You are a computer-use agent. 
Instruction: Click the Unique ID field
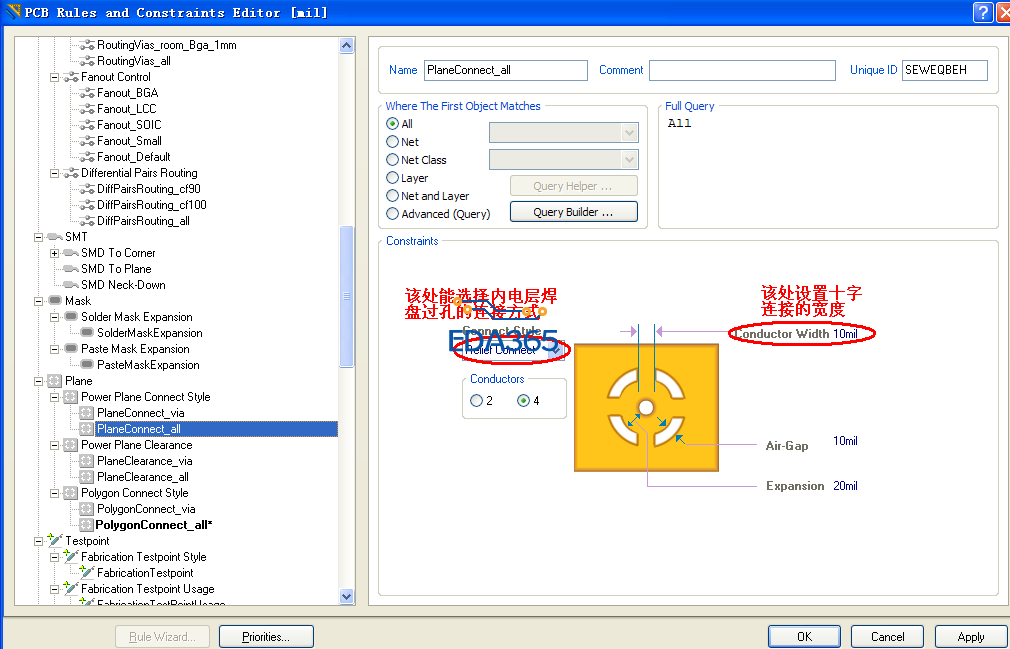click(944, 70)
